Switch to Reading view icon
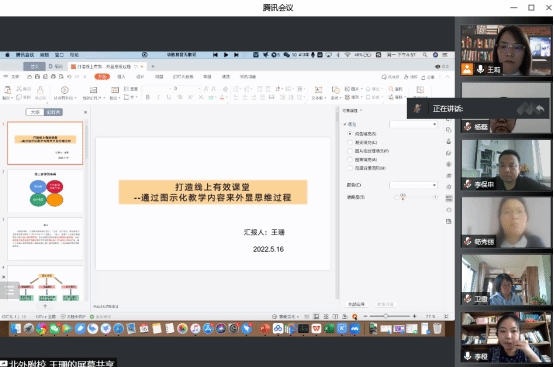 [335, 316]
